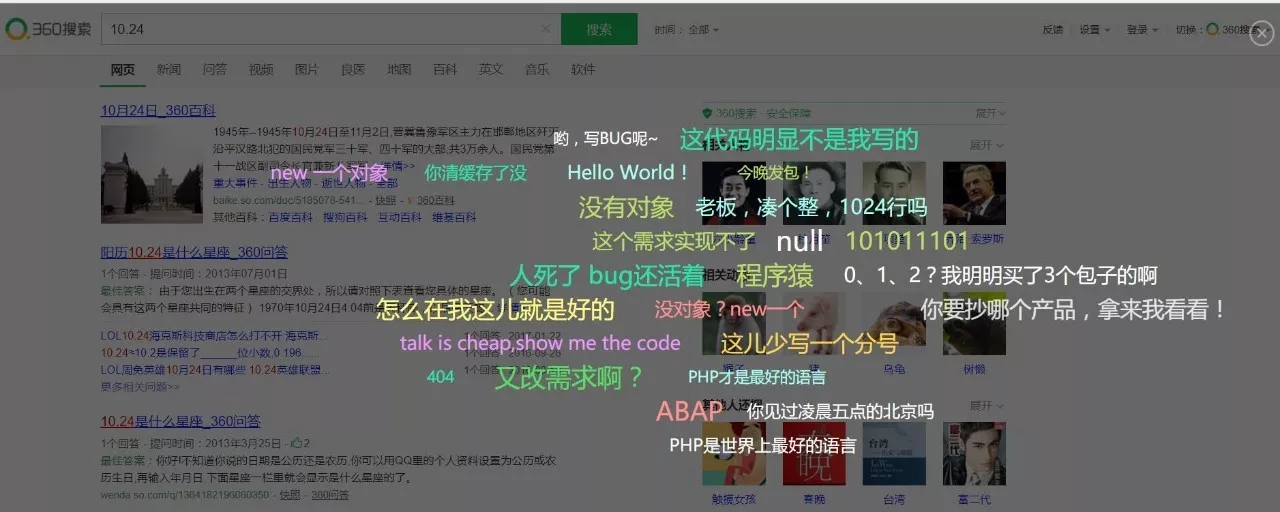
Task: Switch to the 英文 tab
Action: pos(491,70)
